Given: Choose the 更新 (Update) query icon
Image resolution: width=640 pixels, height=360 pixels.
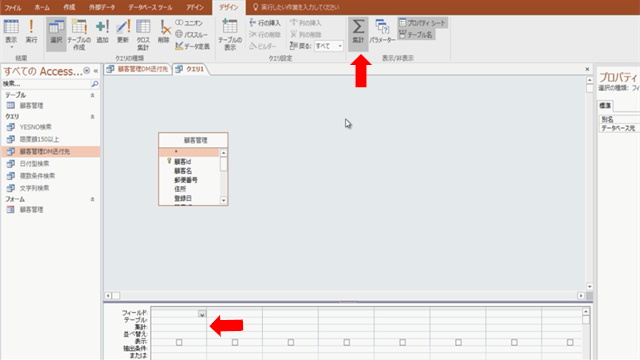Looking at the screenshot, I should click(x=122, y=32).
